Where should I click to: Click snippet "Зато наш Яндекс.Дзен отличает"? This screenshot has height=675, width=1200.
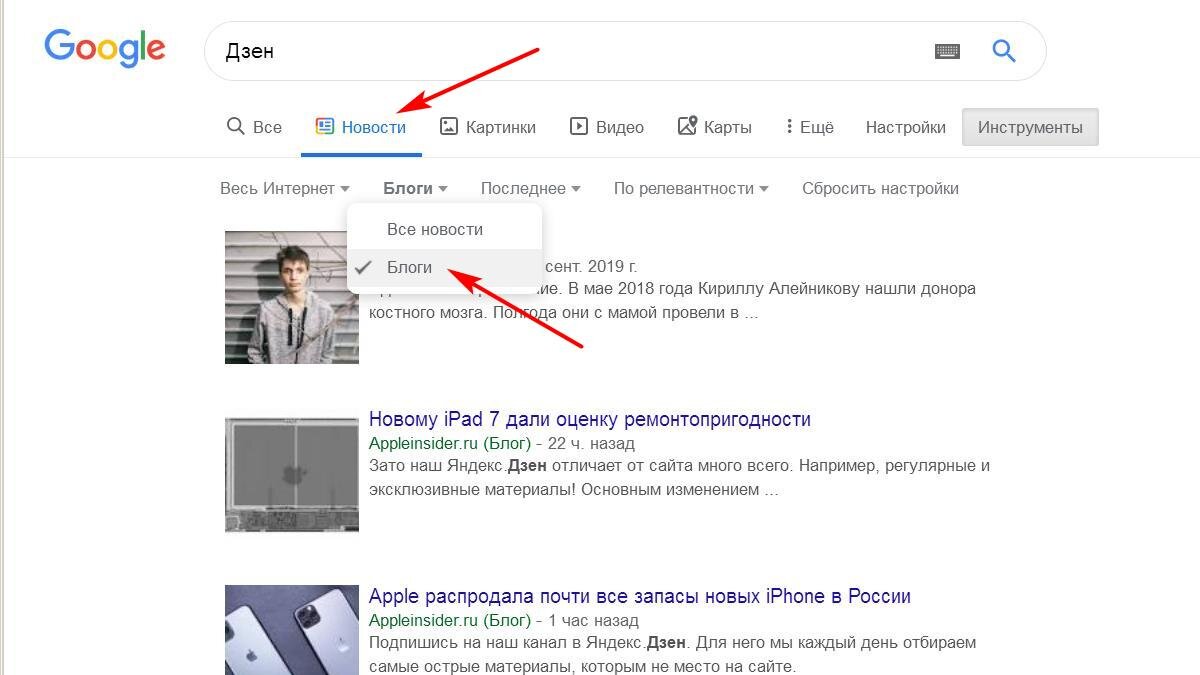point(679,478)
